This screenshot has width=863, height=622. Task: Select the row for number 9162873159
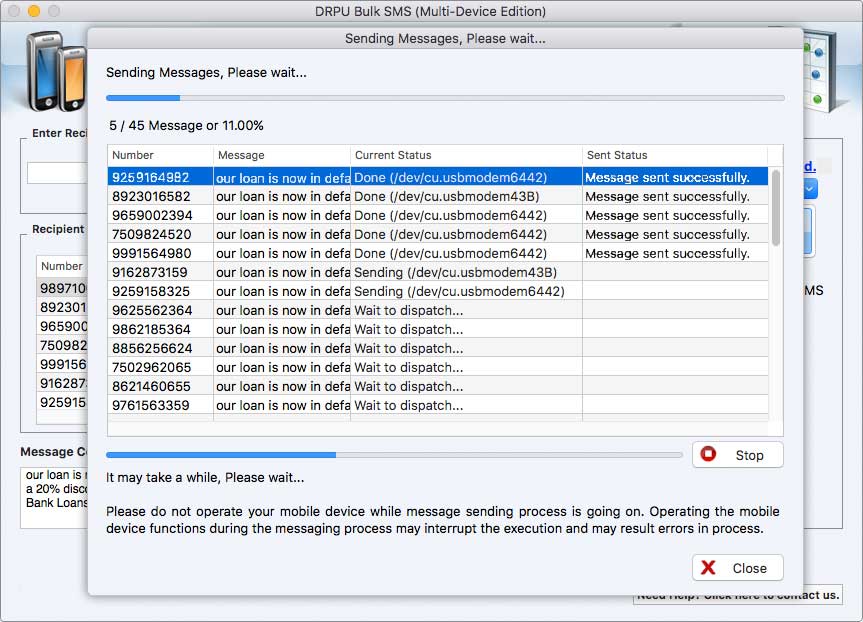point(438,272)
